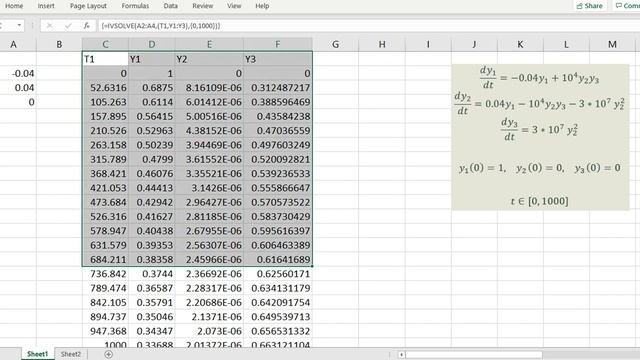
Task: Switch to Page Layout tab
Action: pyautogui.click(x=88, y=6)
